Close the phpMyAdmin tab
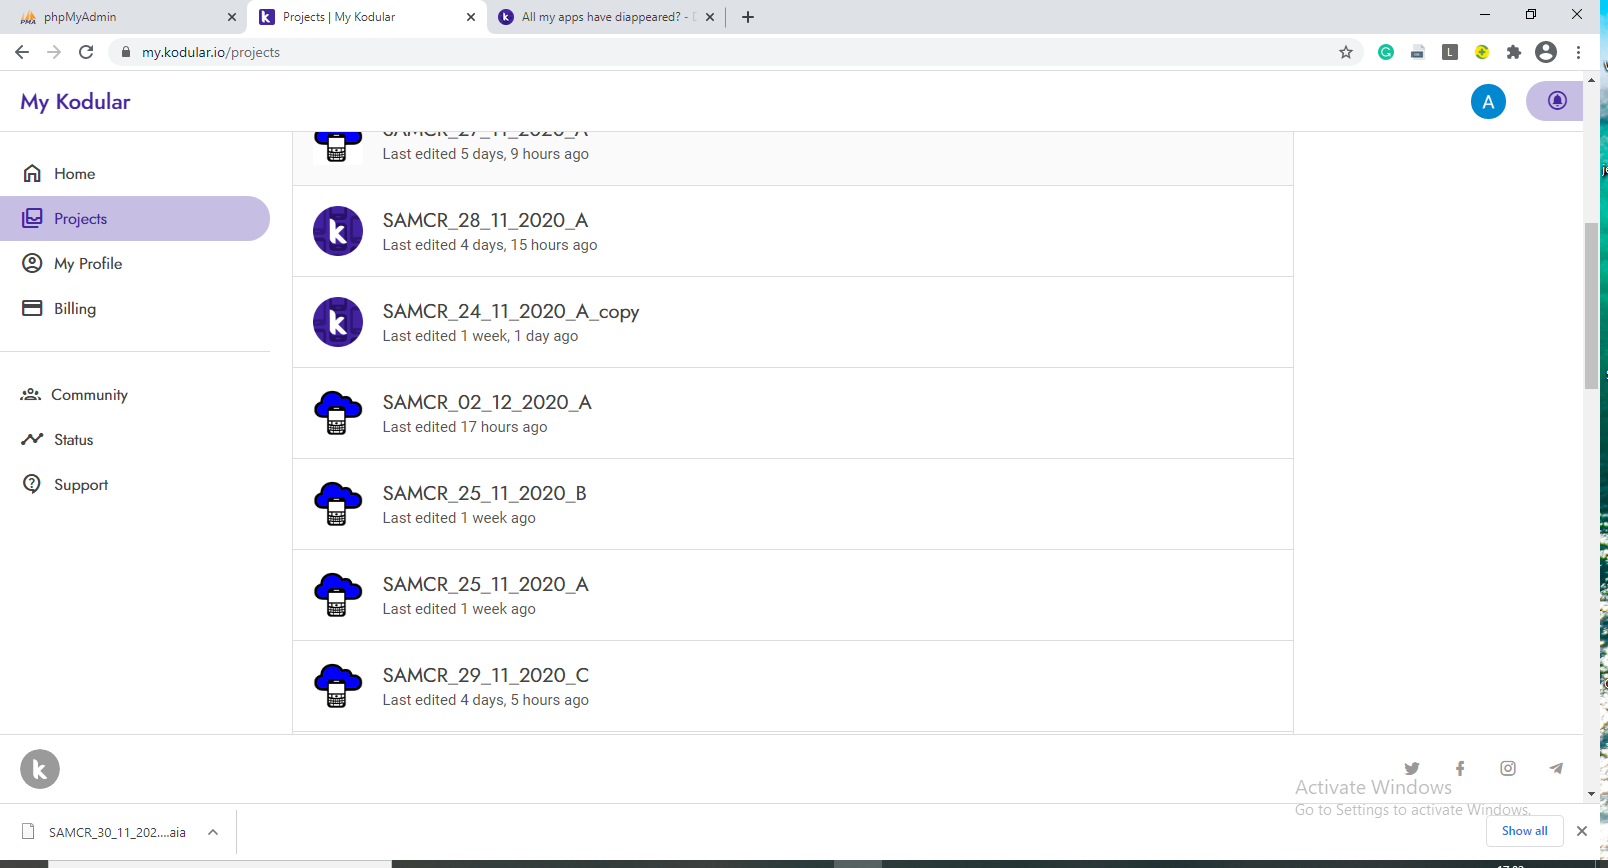Viewport: 1608px width, 868px height. pyautogui.click(x=232, y=17)
